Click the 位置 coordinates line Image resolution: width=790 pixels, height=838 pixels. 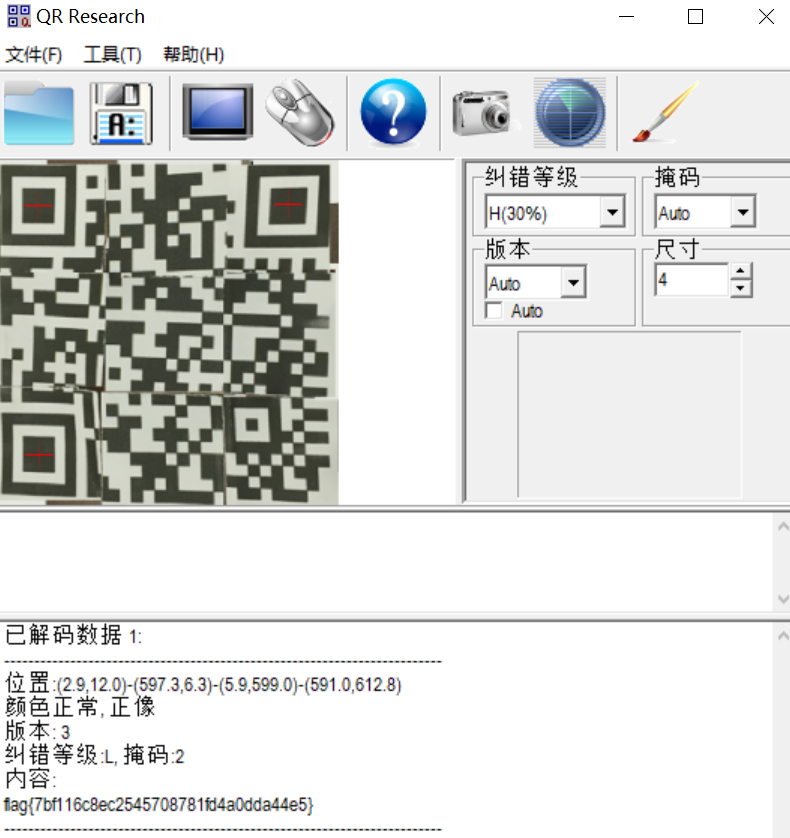pos(203,684)
